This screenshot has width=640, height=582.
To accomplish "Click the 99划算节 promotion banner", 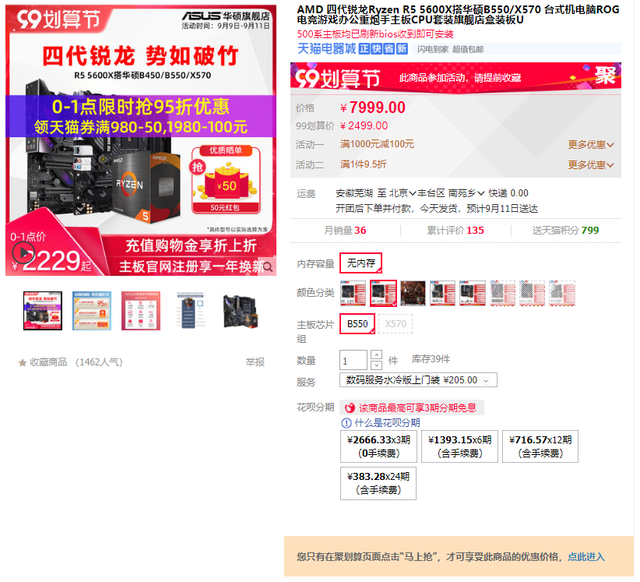I will [456, 77].
